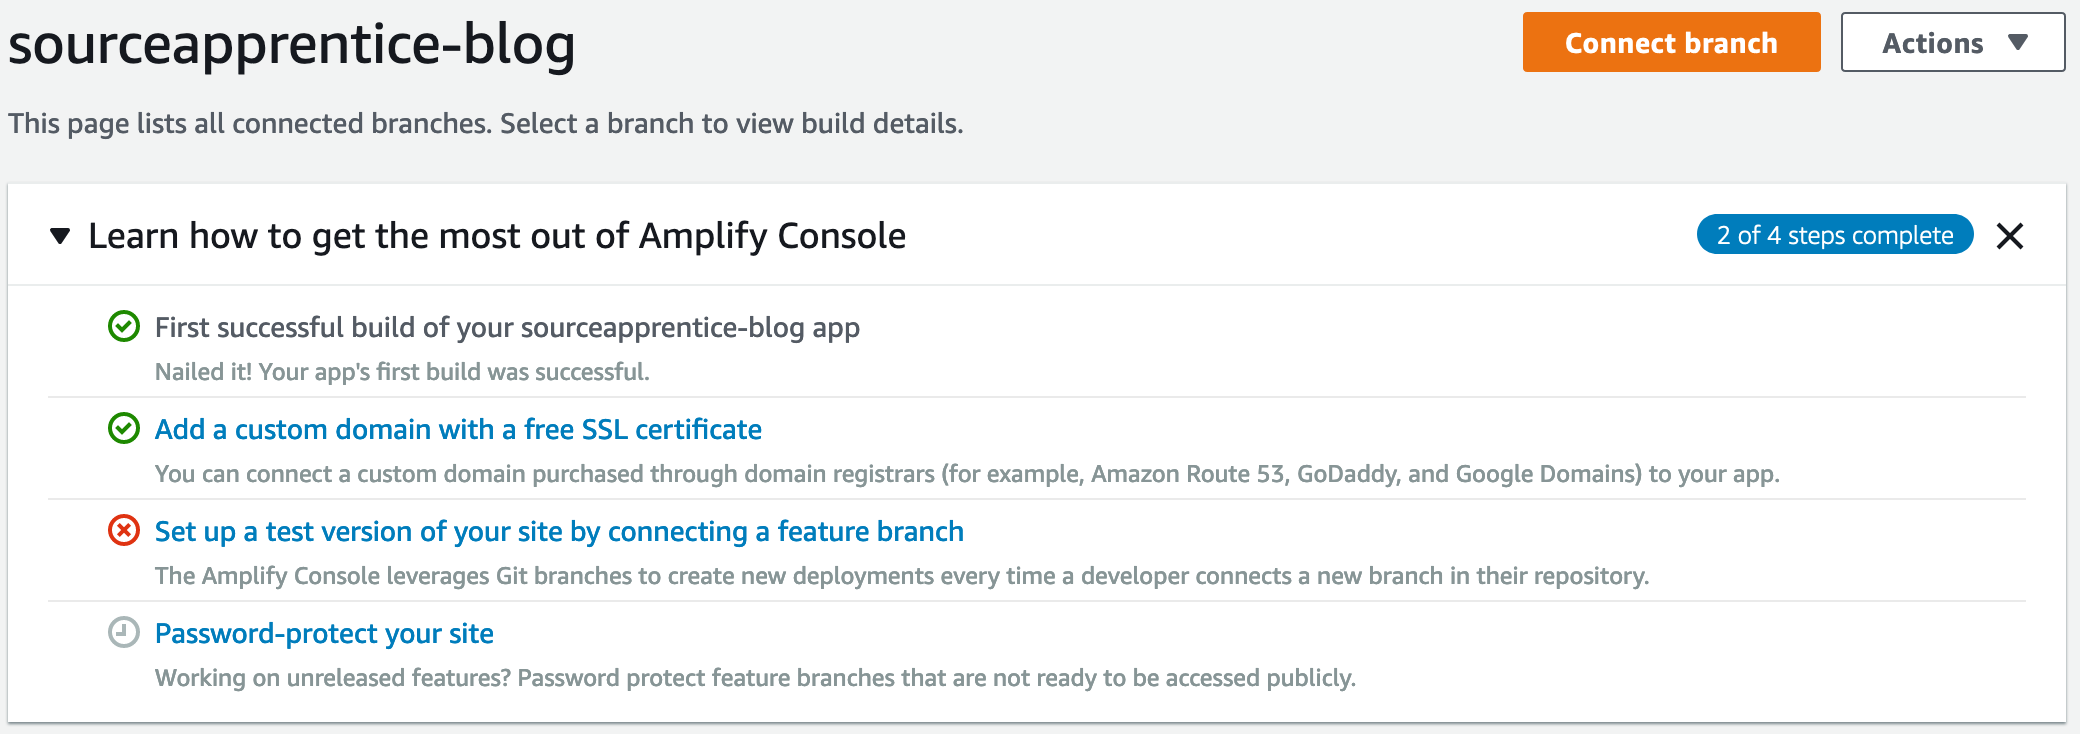Open the Password-protect your site link

point(324,633)
